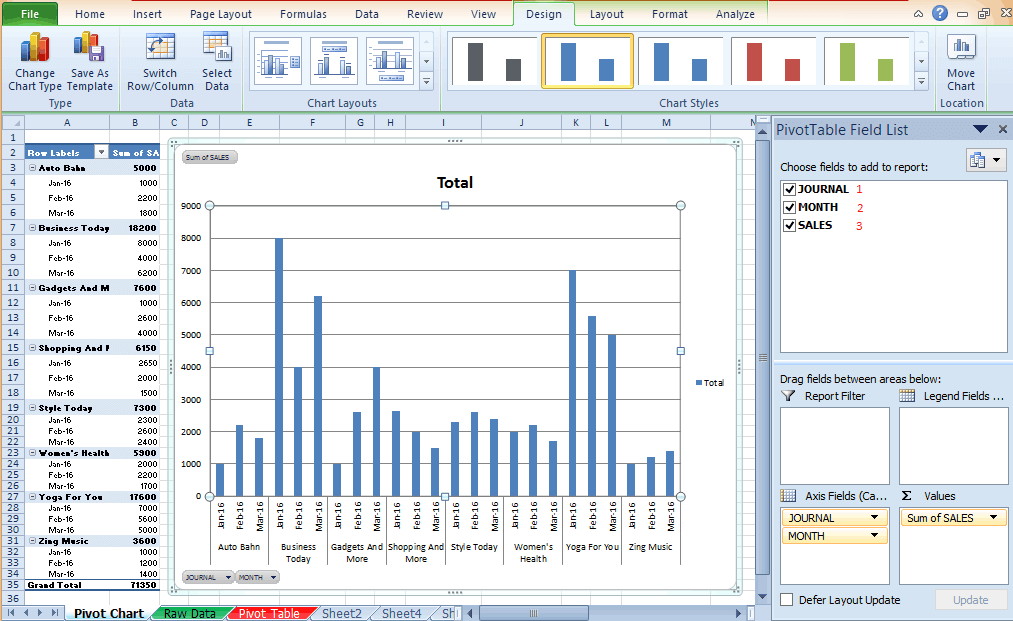Open the Select Data dialog
The image size is (1013, 621).
tap(216, 48)
